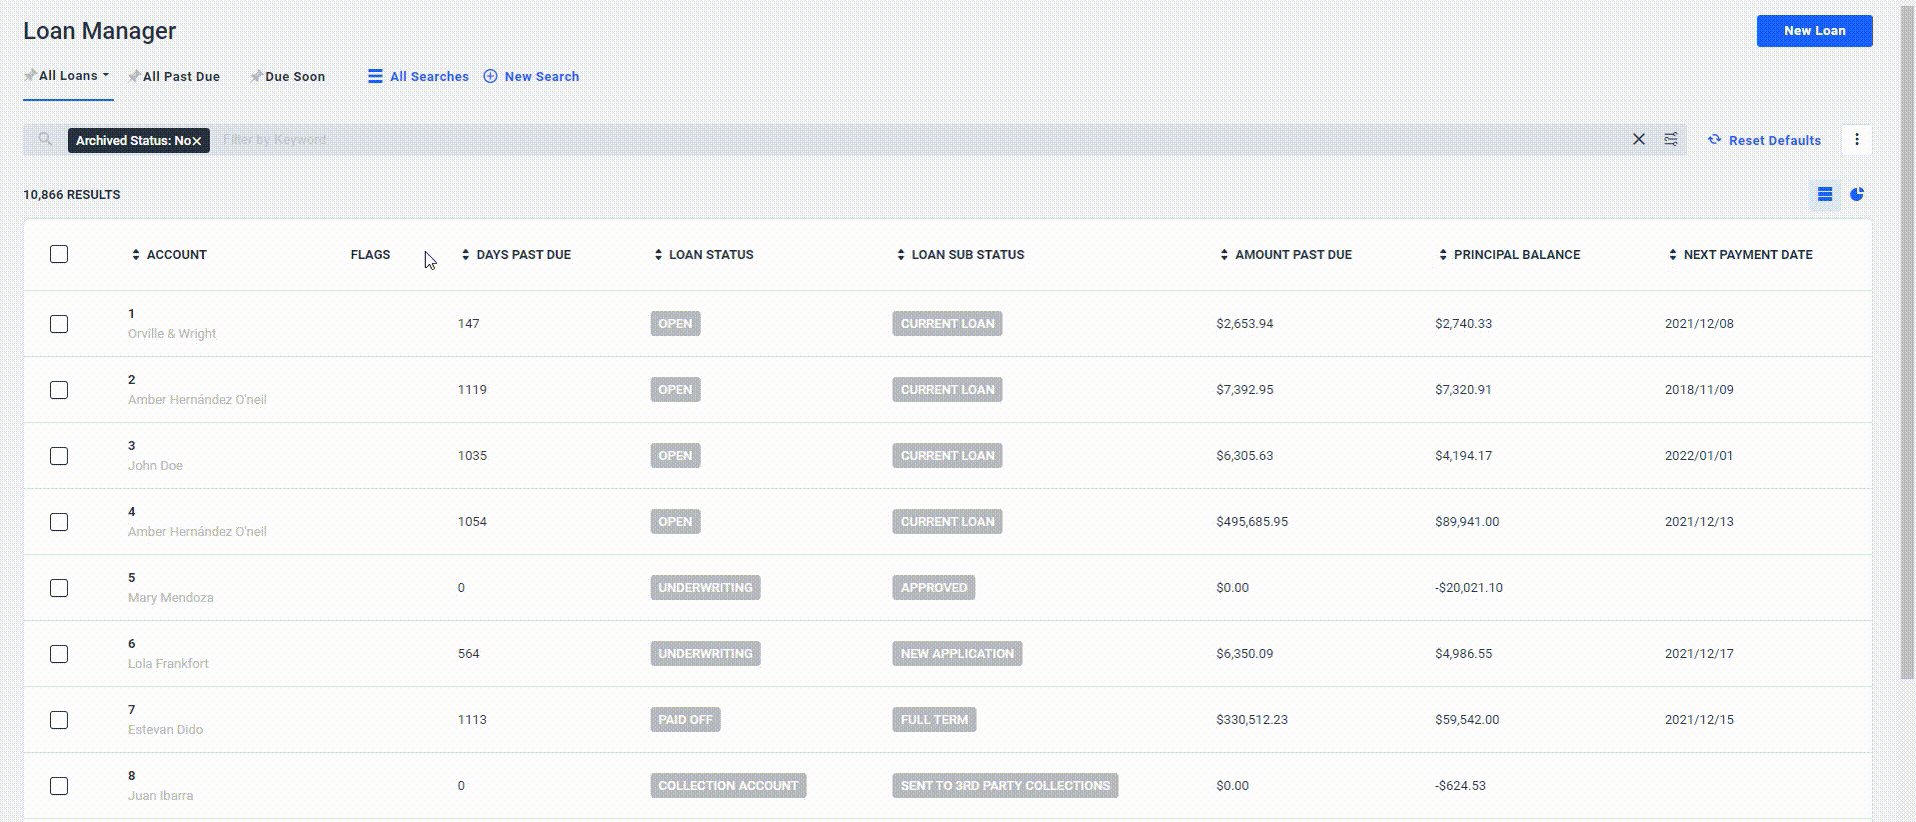Expand the All Loans dropdown arrow
1916x822 pixels.
(105, 75)
